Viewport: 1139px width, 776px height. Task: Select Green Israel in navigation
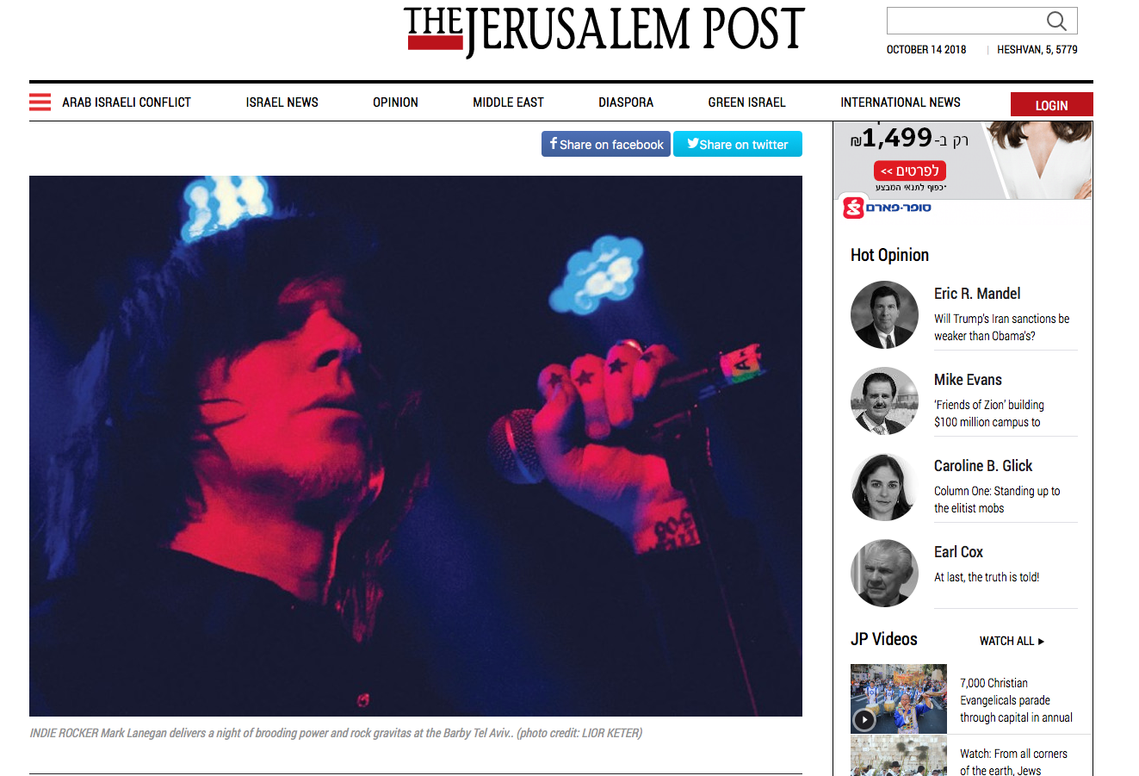click(x=747, y=102)
